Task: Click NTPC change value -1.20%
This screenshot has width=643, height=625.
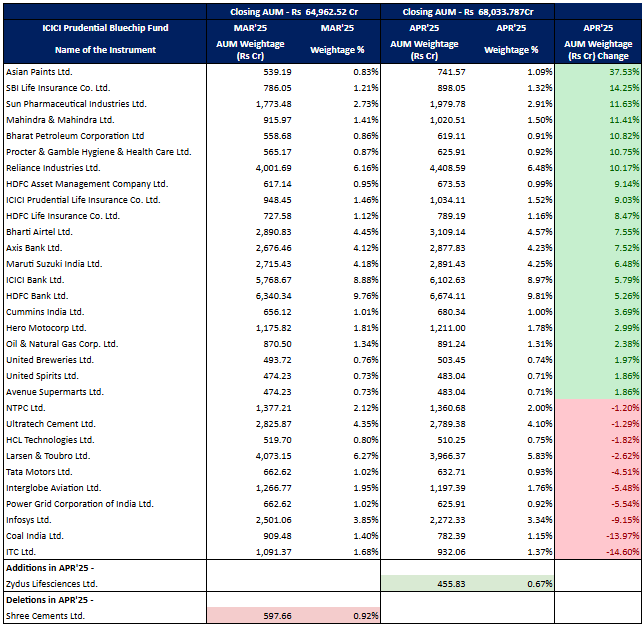Action: [625, 408]
